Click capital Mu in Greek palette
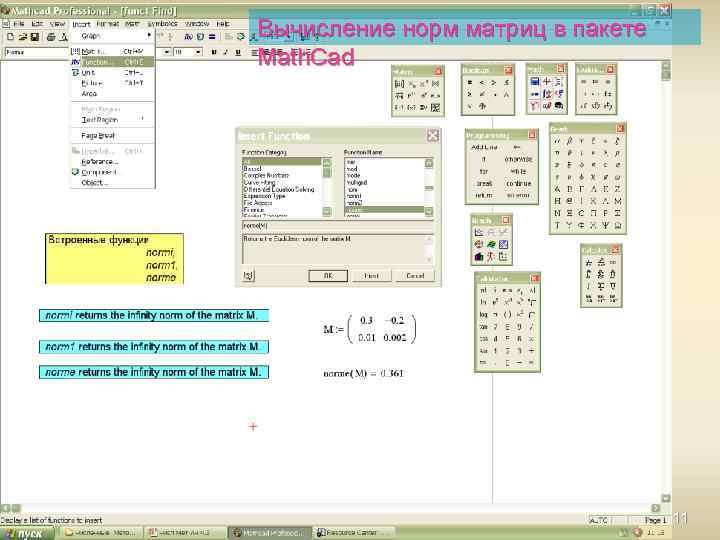The height and width of the screenshot is (540, 720). pyautogui.click(x=618, y=201)
